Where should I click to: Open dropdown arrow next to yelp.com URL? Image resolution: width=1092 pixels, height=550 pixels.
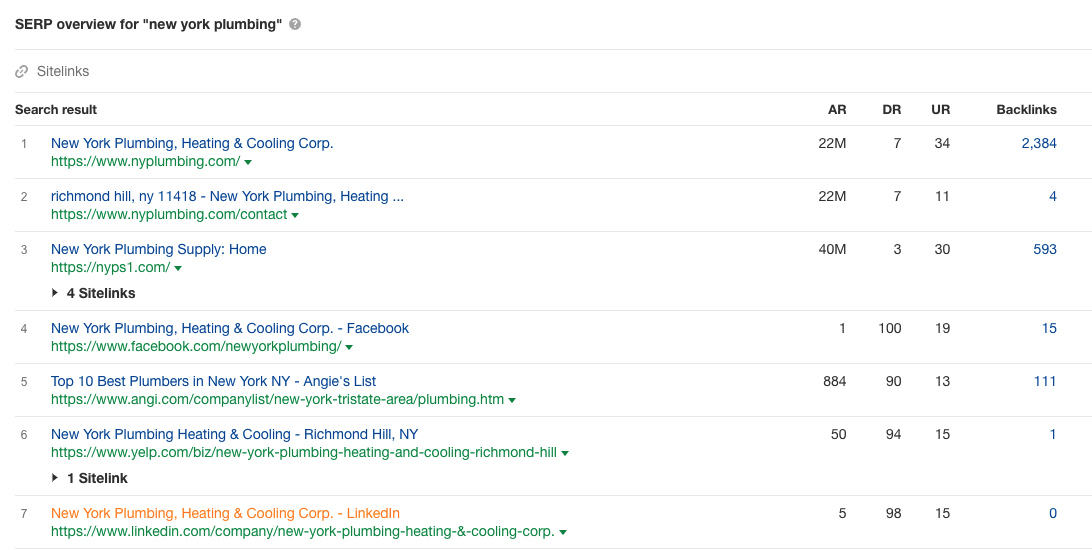coord(565,453)
